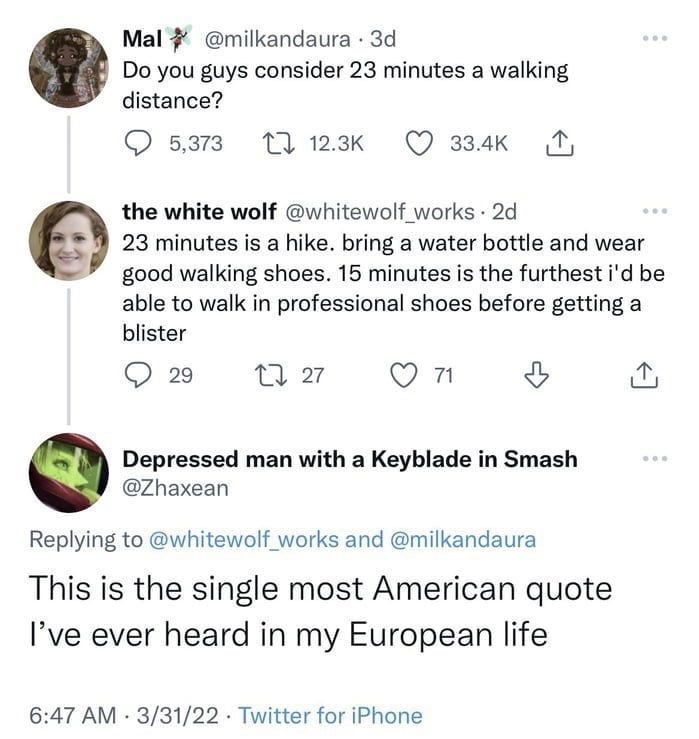
Task: Share the white wolf's tweet
Action: pos(645,375)
